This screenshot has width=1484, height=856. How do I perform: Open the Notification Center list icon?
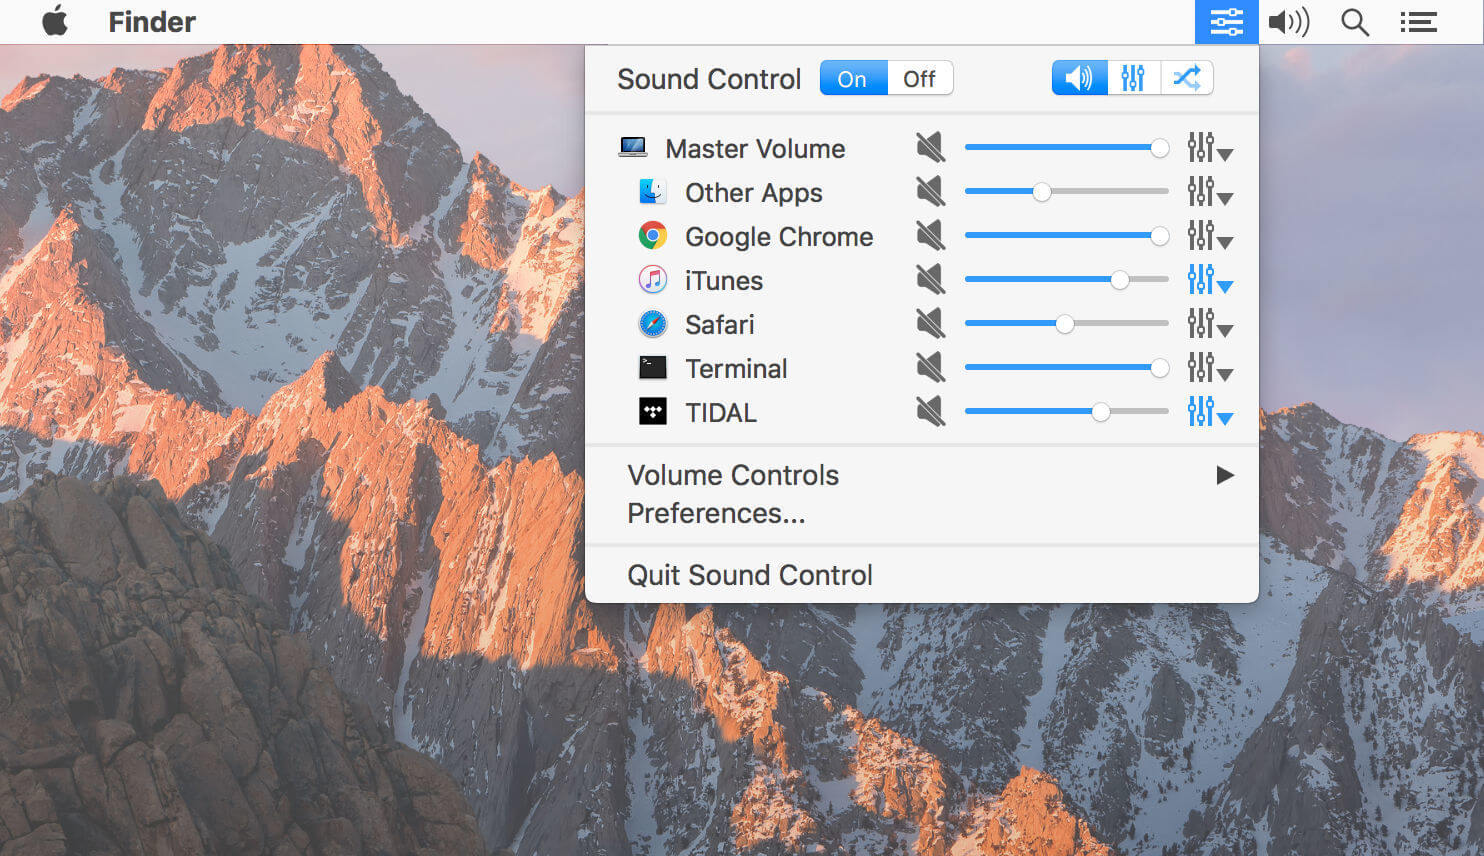point(1418,22)
